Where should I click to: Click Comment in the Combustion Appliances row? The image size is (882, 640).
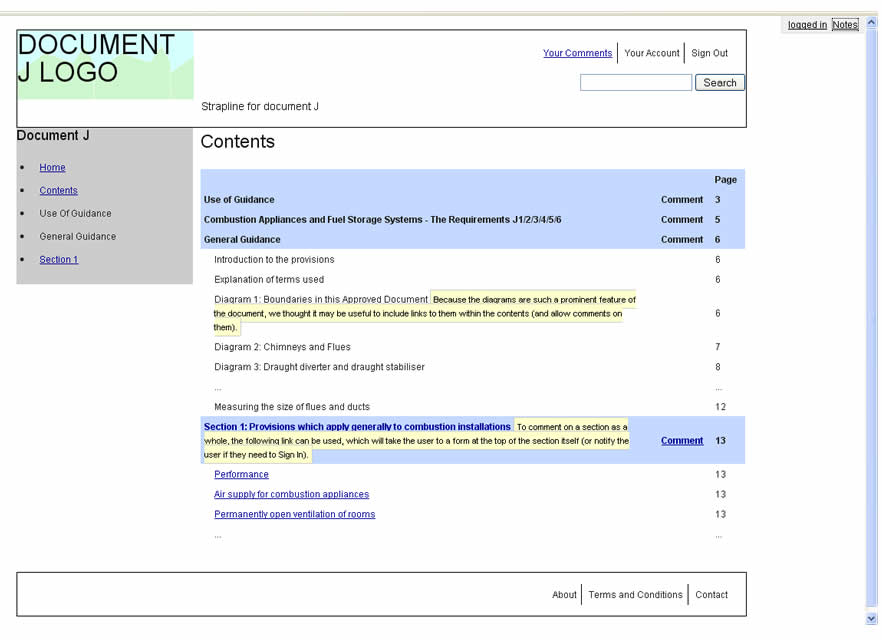[682, 220]
